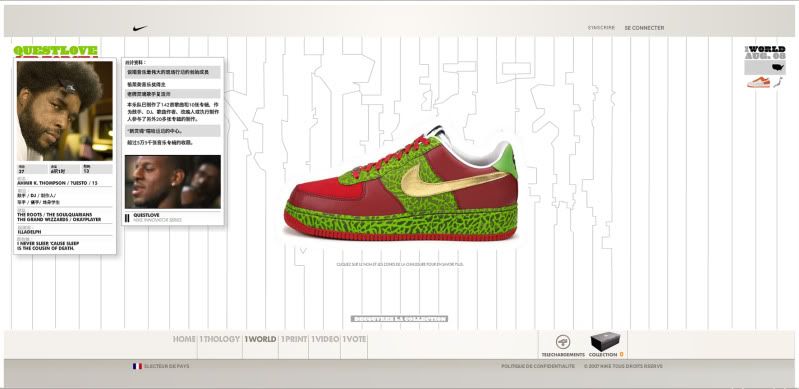Open the 1VIDEO section
Viewport: 799px width, 389px height.
coord(325,339)
